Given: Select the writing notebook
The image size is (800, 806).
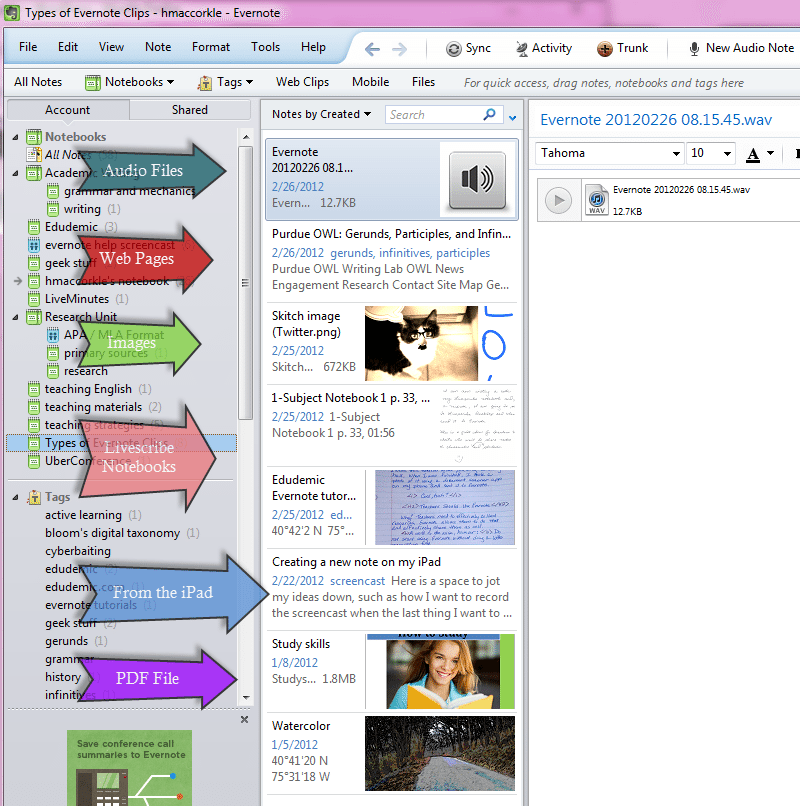Looking at the screenshot, I should [82, 209].
